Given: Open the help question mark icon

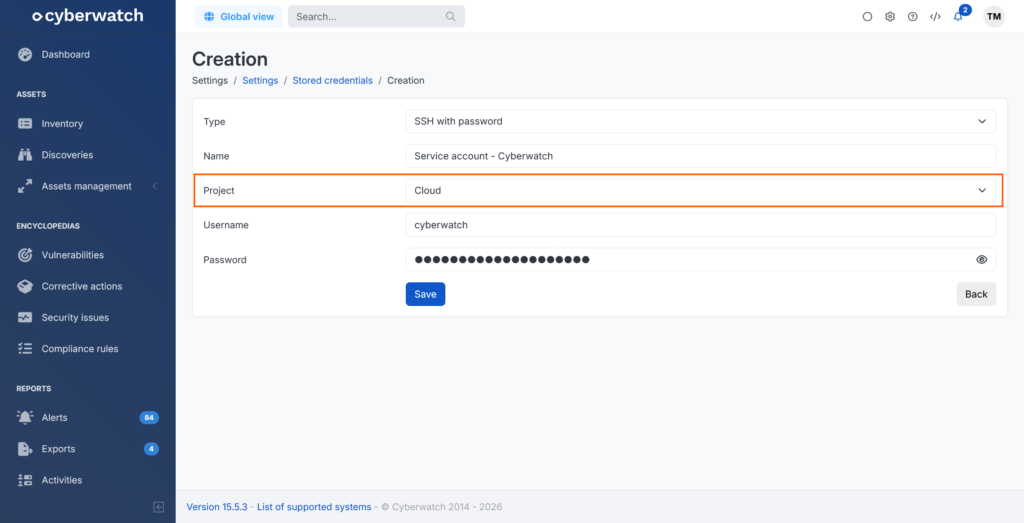Looking at the screenshot, I should pyautogui.click(x=912, y=17).
